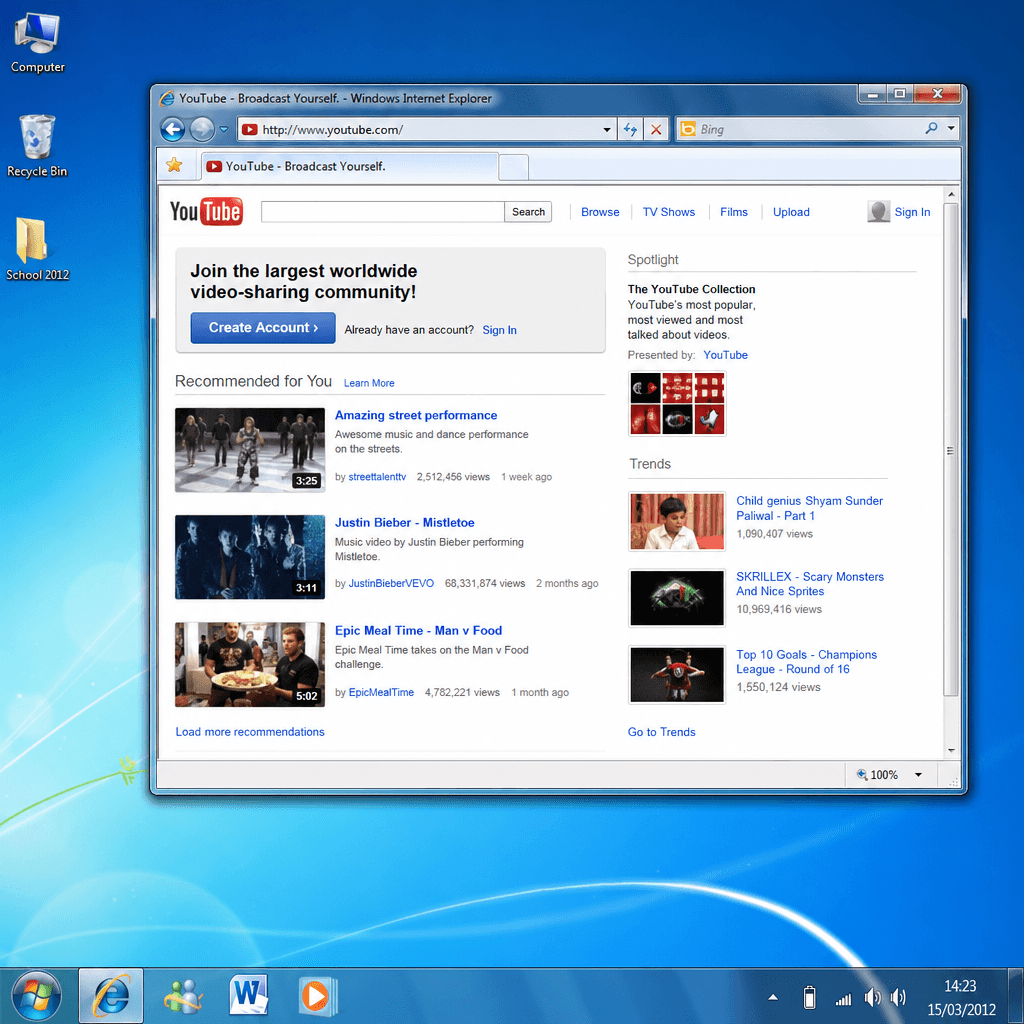
Task: Click the Epic Meal Time - Man v Food title
Action: 419,630
